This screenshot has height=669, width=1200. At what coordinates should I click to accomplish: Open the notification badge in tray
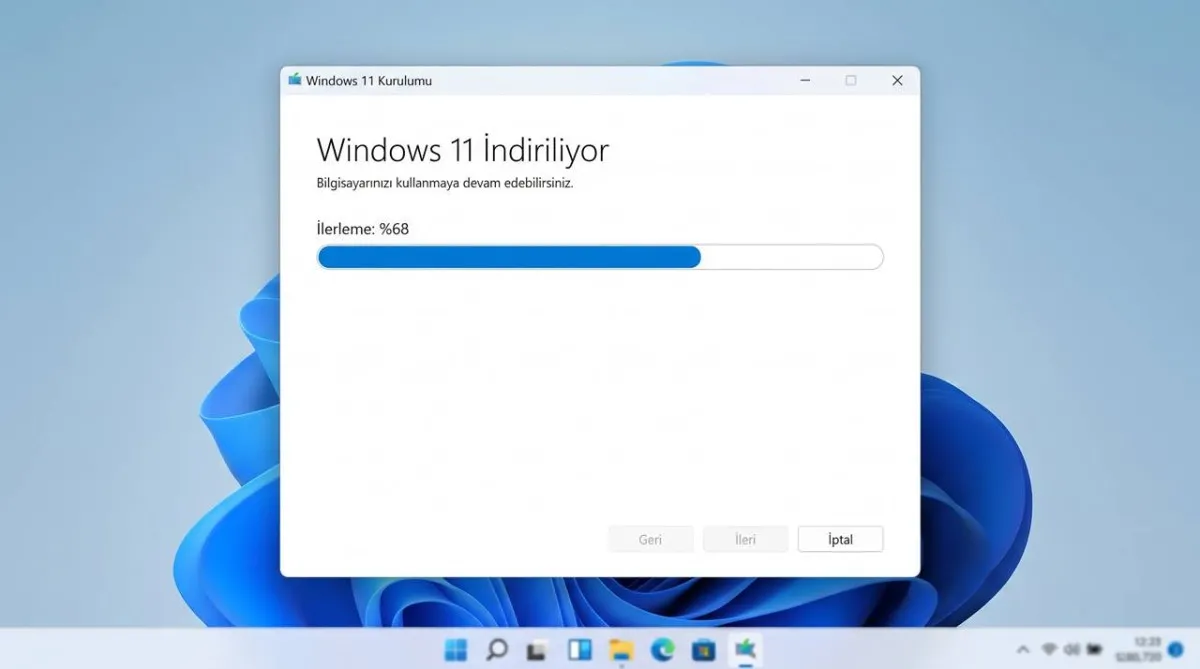[x=1175, y=650]
